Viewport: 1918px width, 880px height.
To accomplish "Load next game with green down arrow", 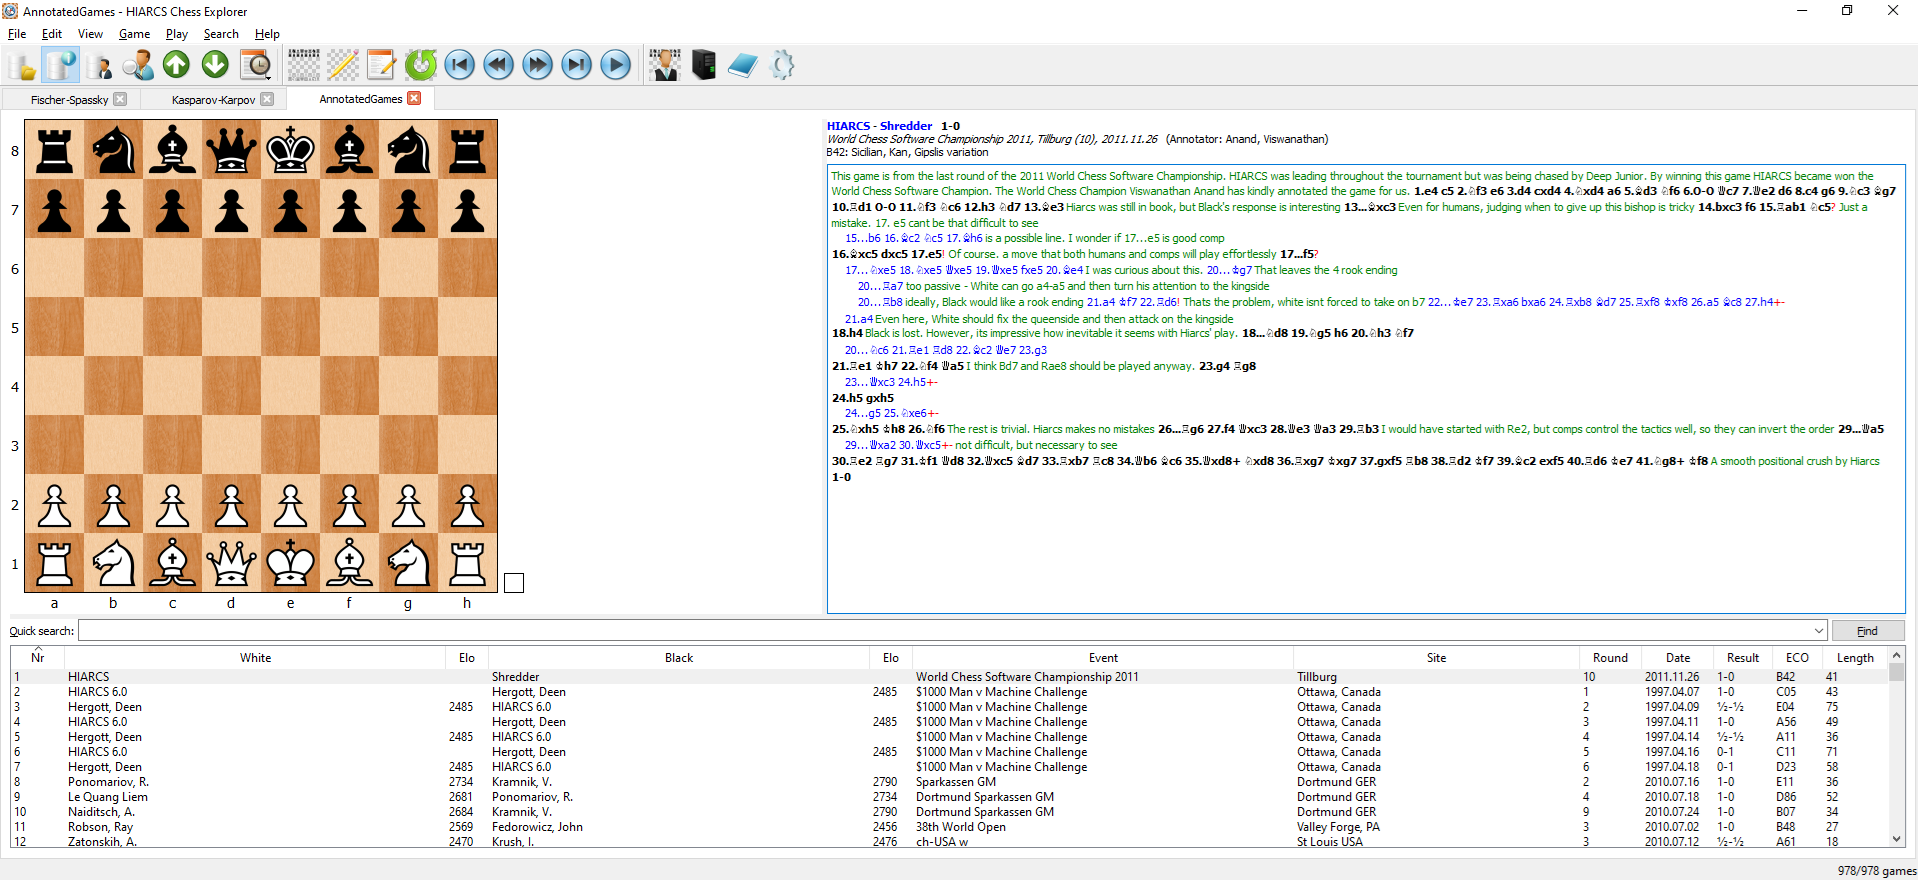I will (215, 65).
